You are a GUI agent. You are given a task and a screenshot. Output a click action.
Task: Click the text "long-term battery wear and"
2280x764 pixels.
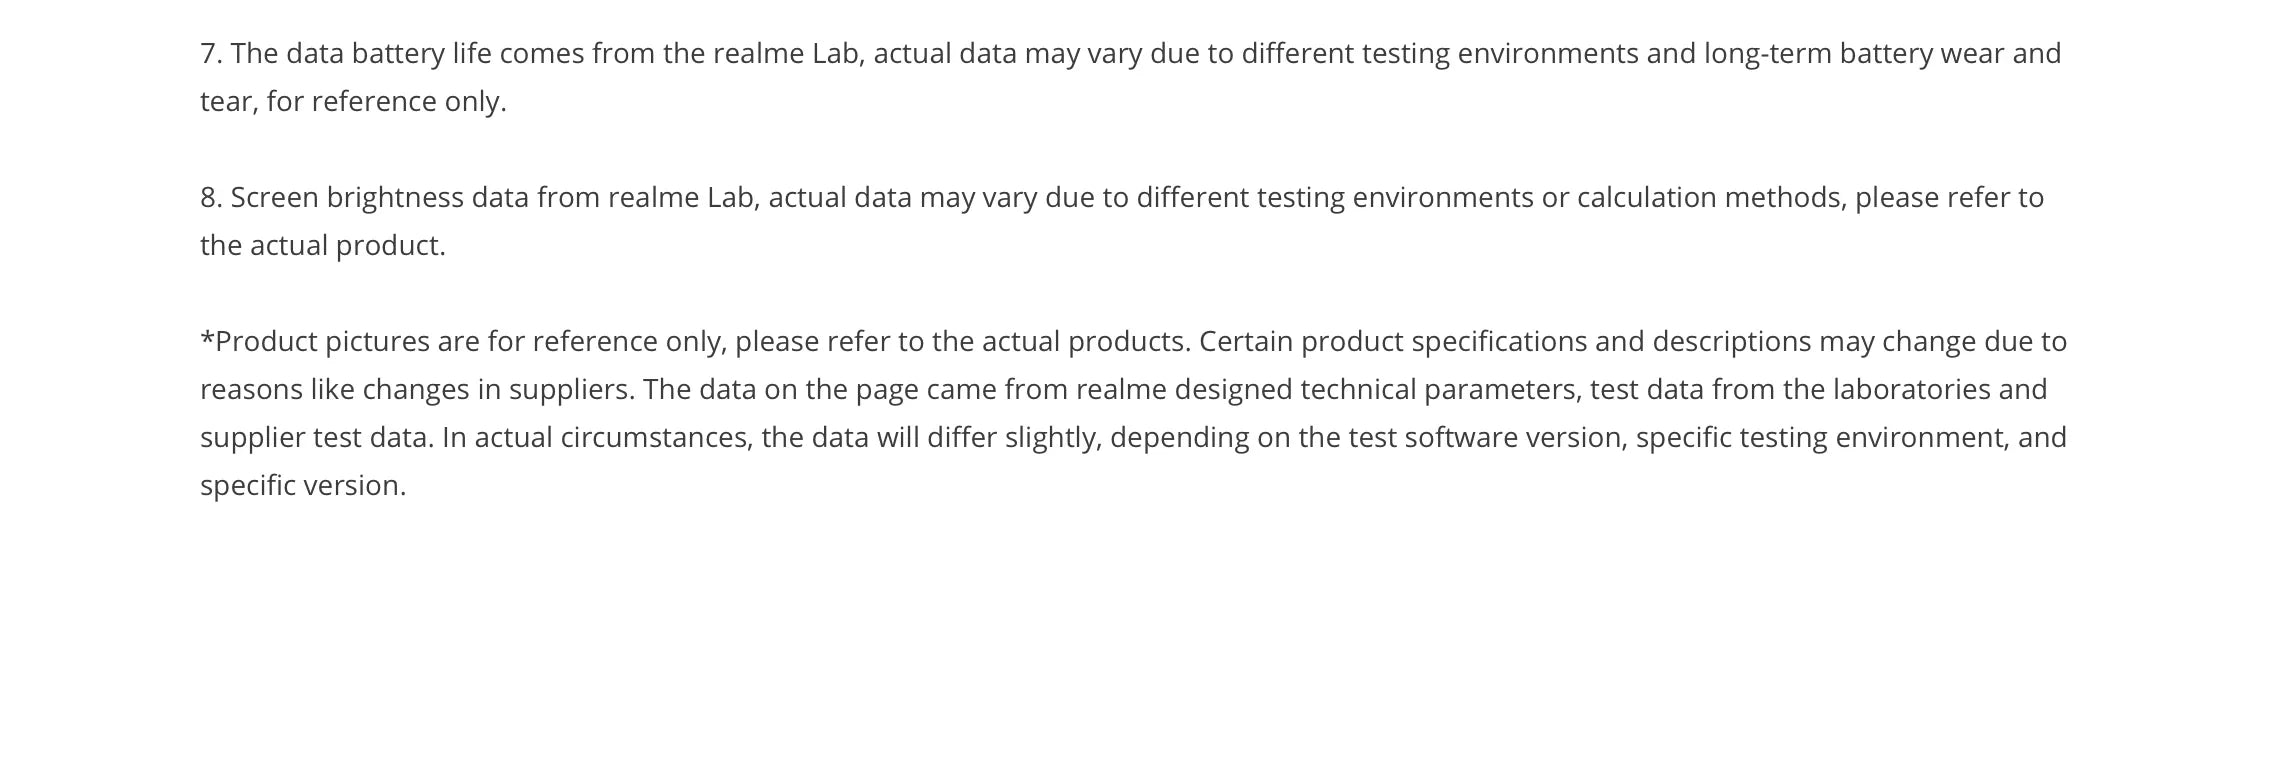1883,54
